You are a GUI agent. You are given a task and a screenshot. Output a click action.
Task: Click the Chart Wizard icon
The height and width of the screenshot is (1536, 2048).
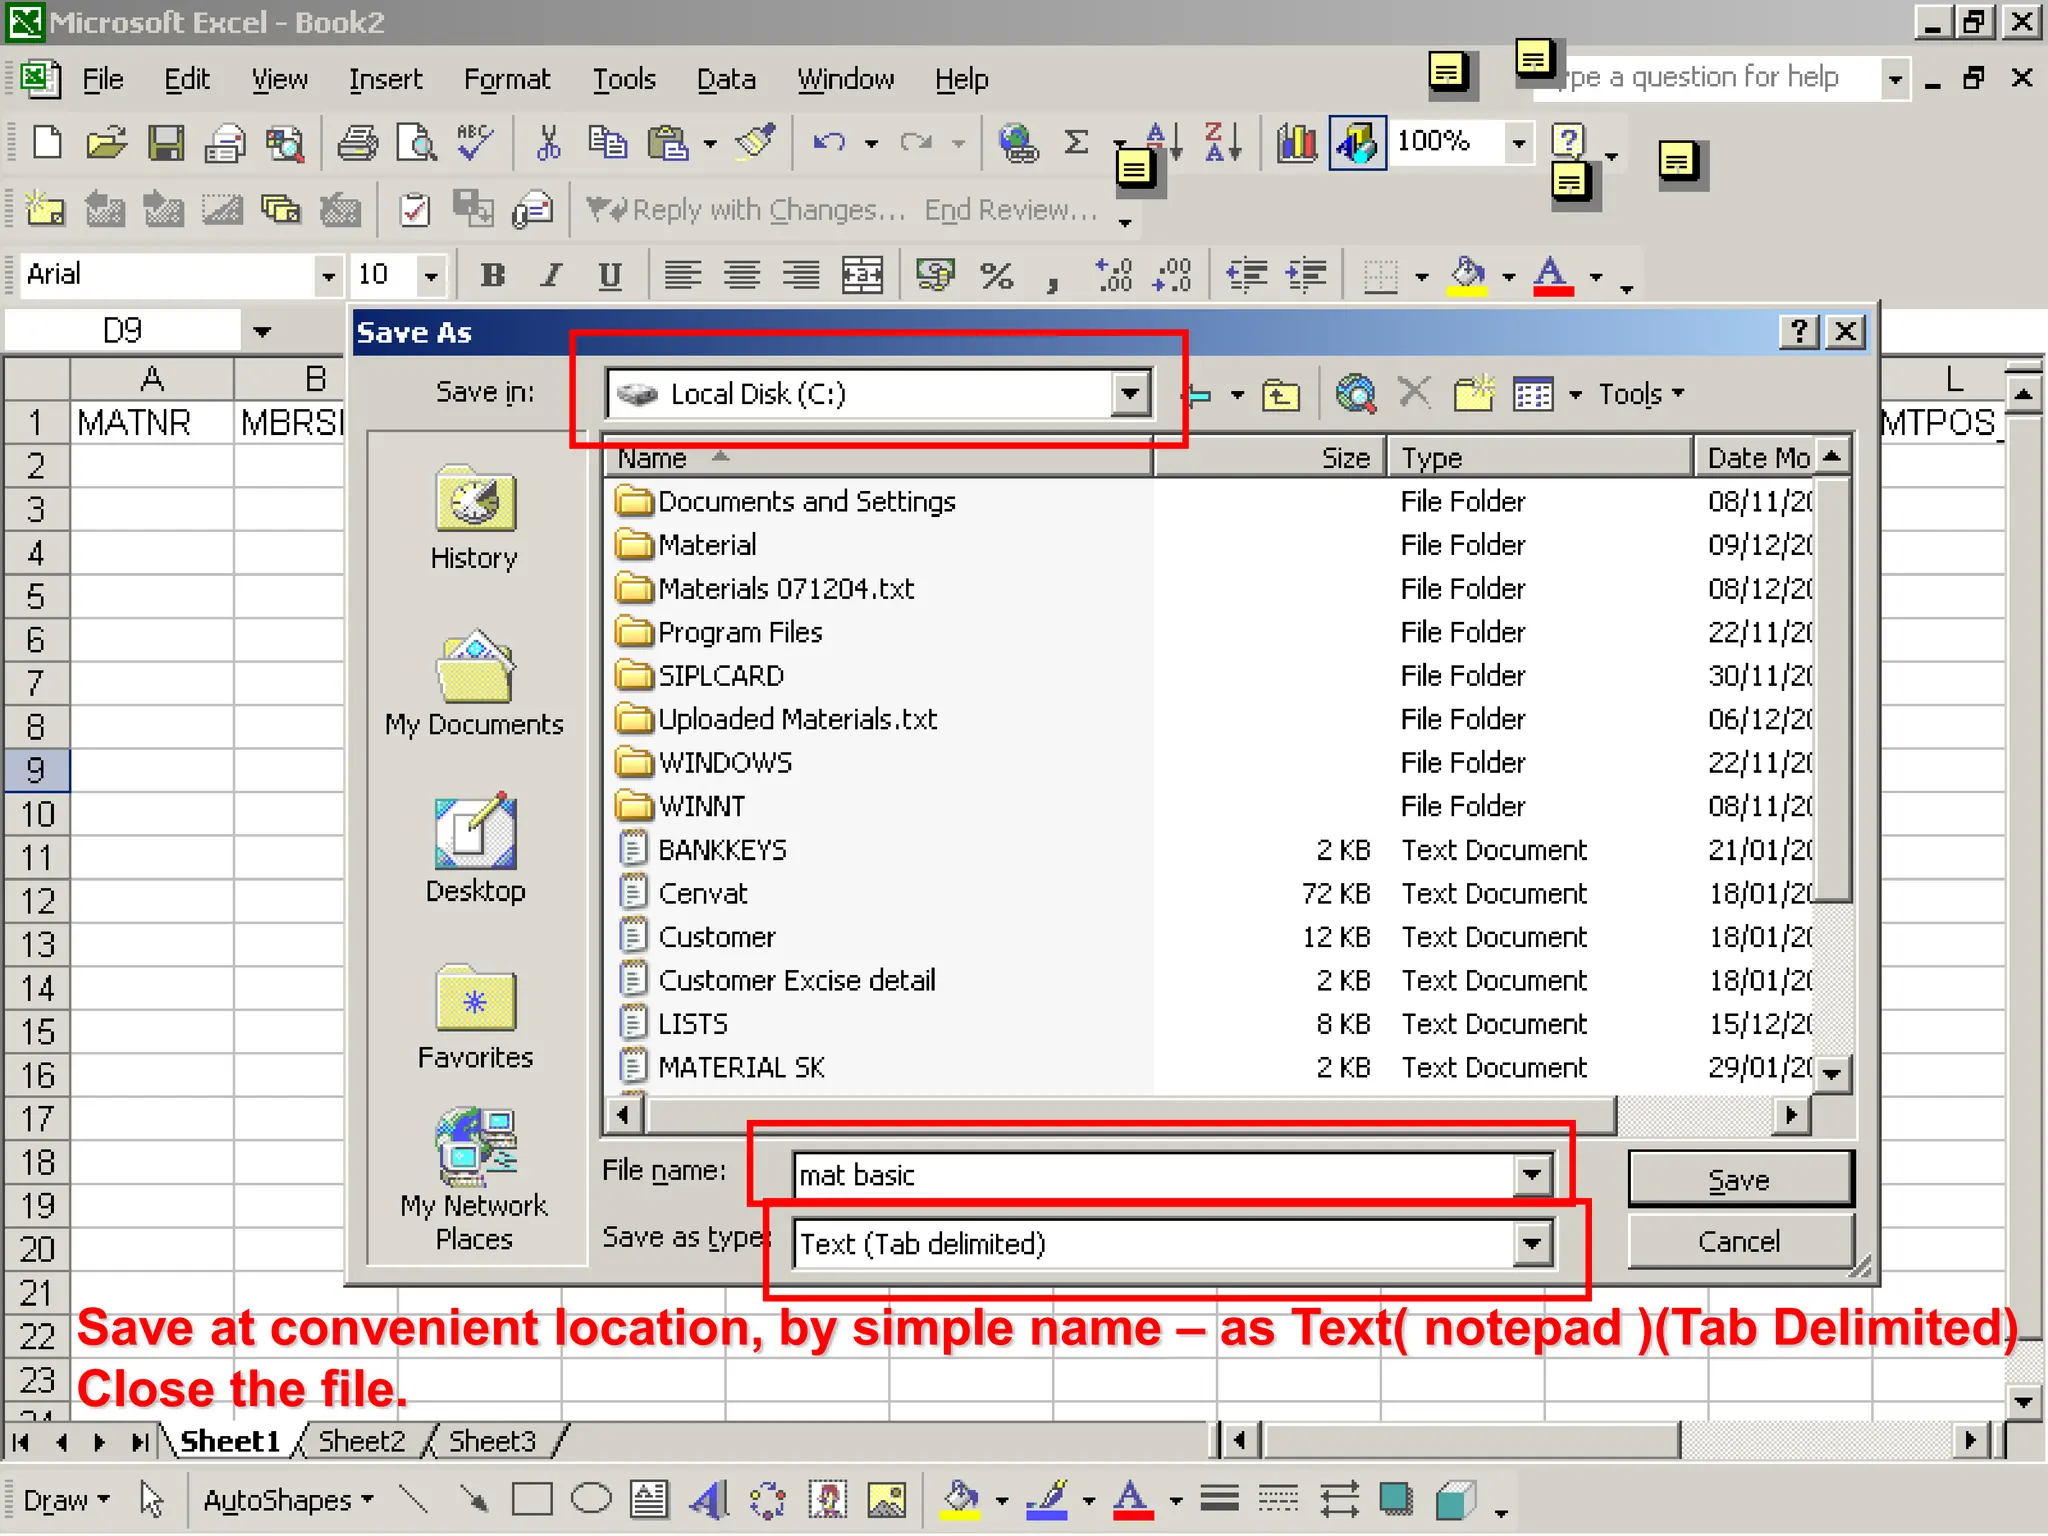[1297, 143]
